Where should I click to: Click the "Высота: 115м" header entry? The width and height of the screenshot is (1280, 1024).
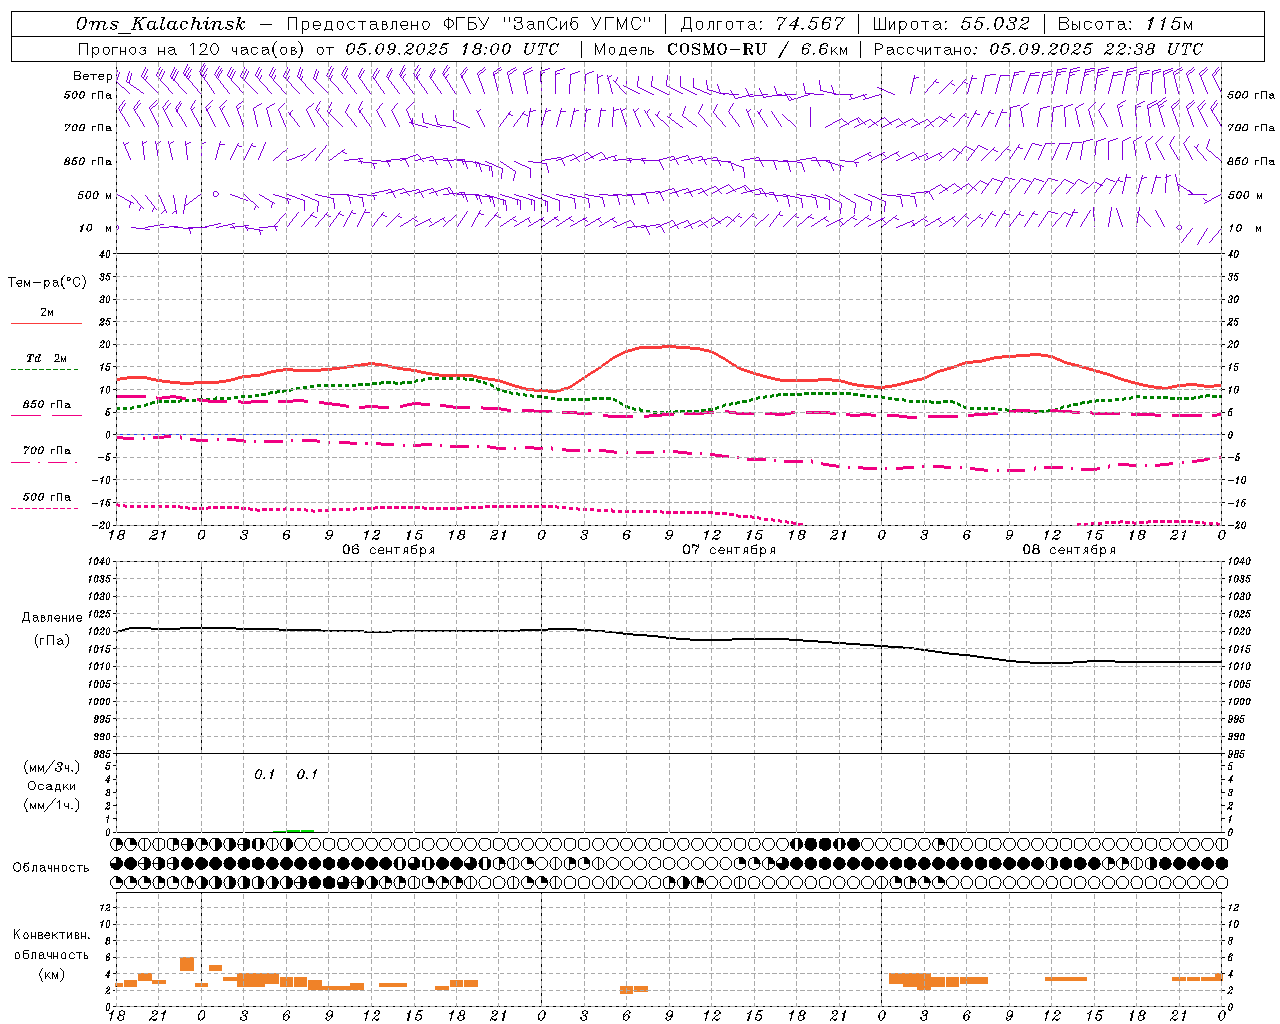click(x=1125, y=25)
